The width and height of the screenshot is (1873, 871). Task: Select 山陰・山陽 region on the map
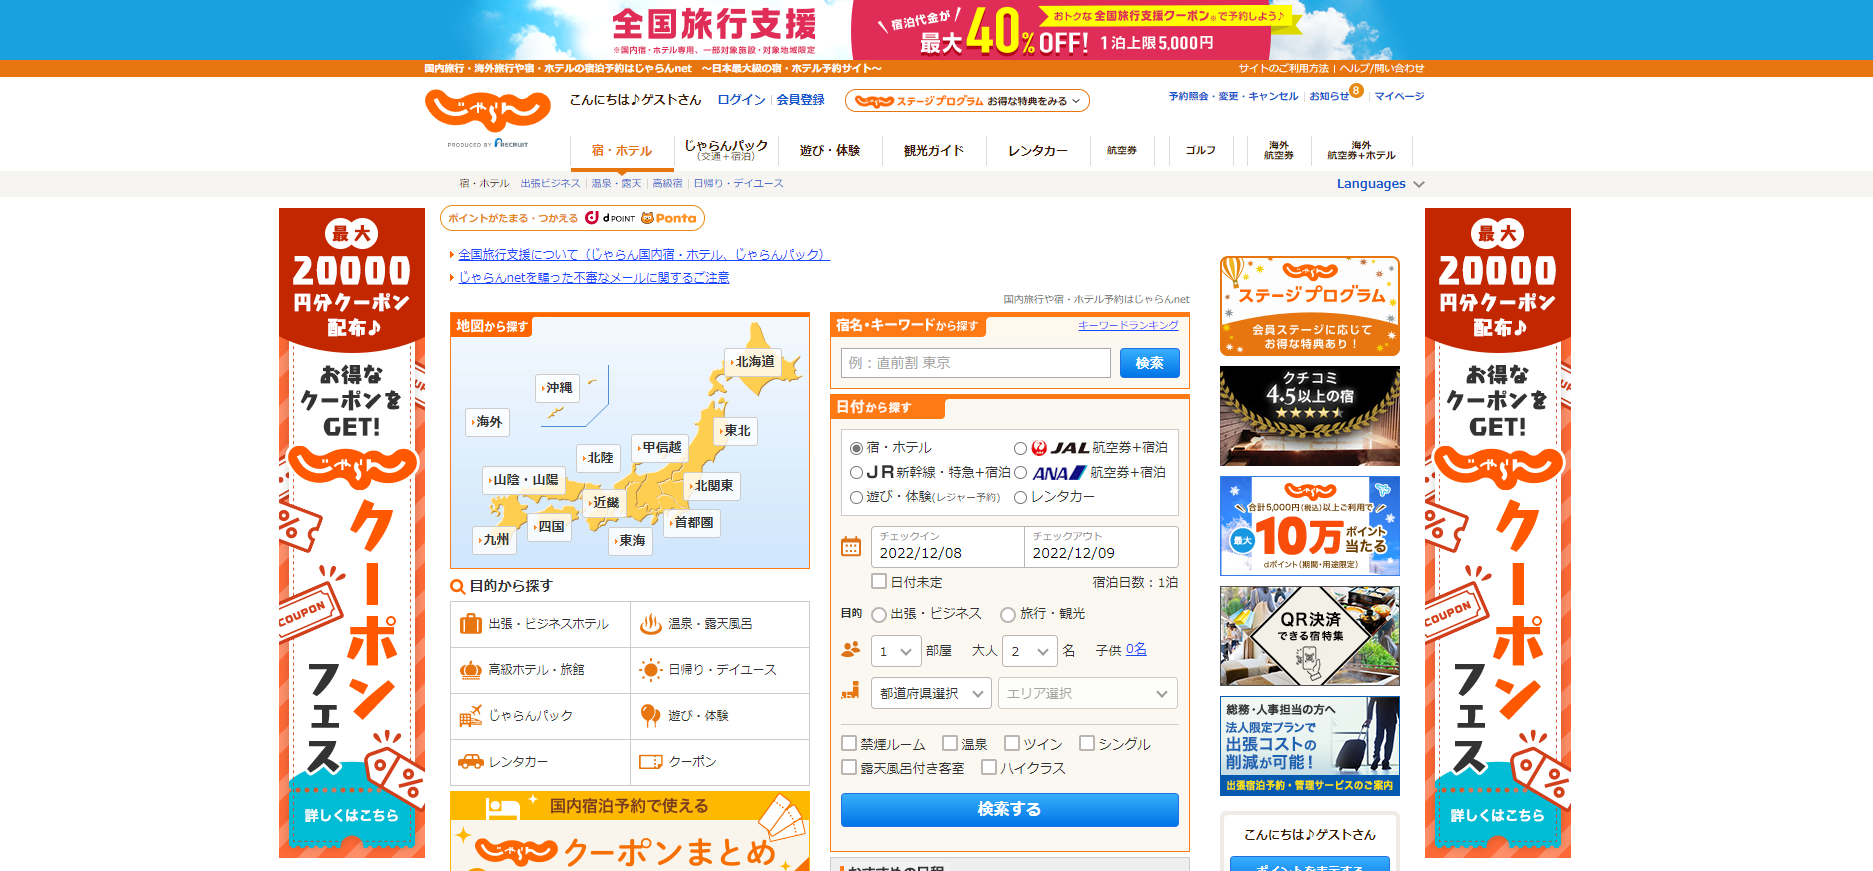(x=523, y=480)
